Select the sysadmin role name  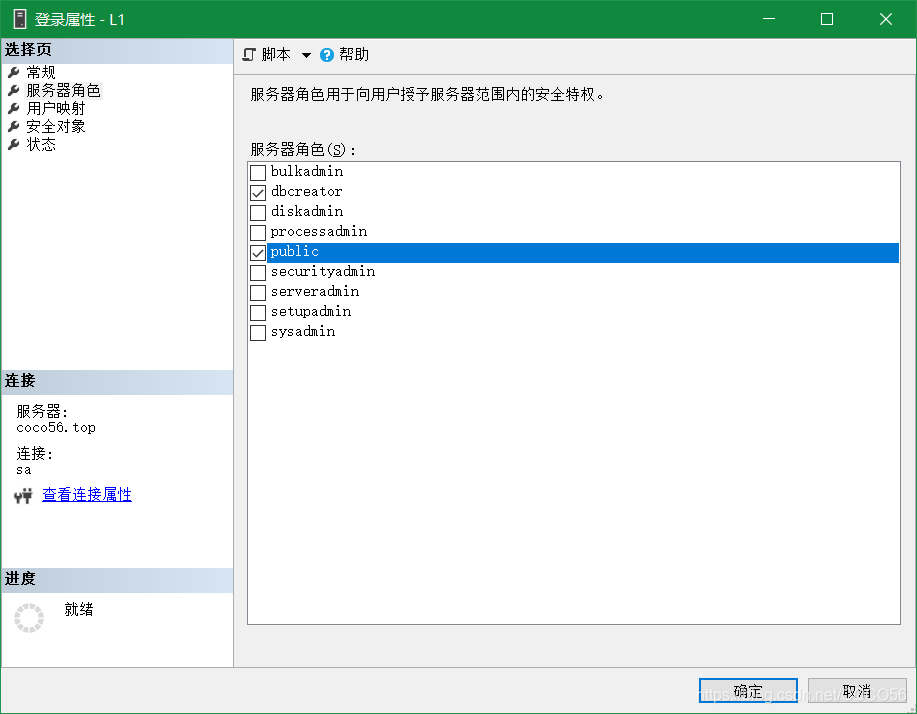click(x=303, y=332)
